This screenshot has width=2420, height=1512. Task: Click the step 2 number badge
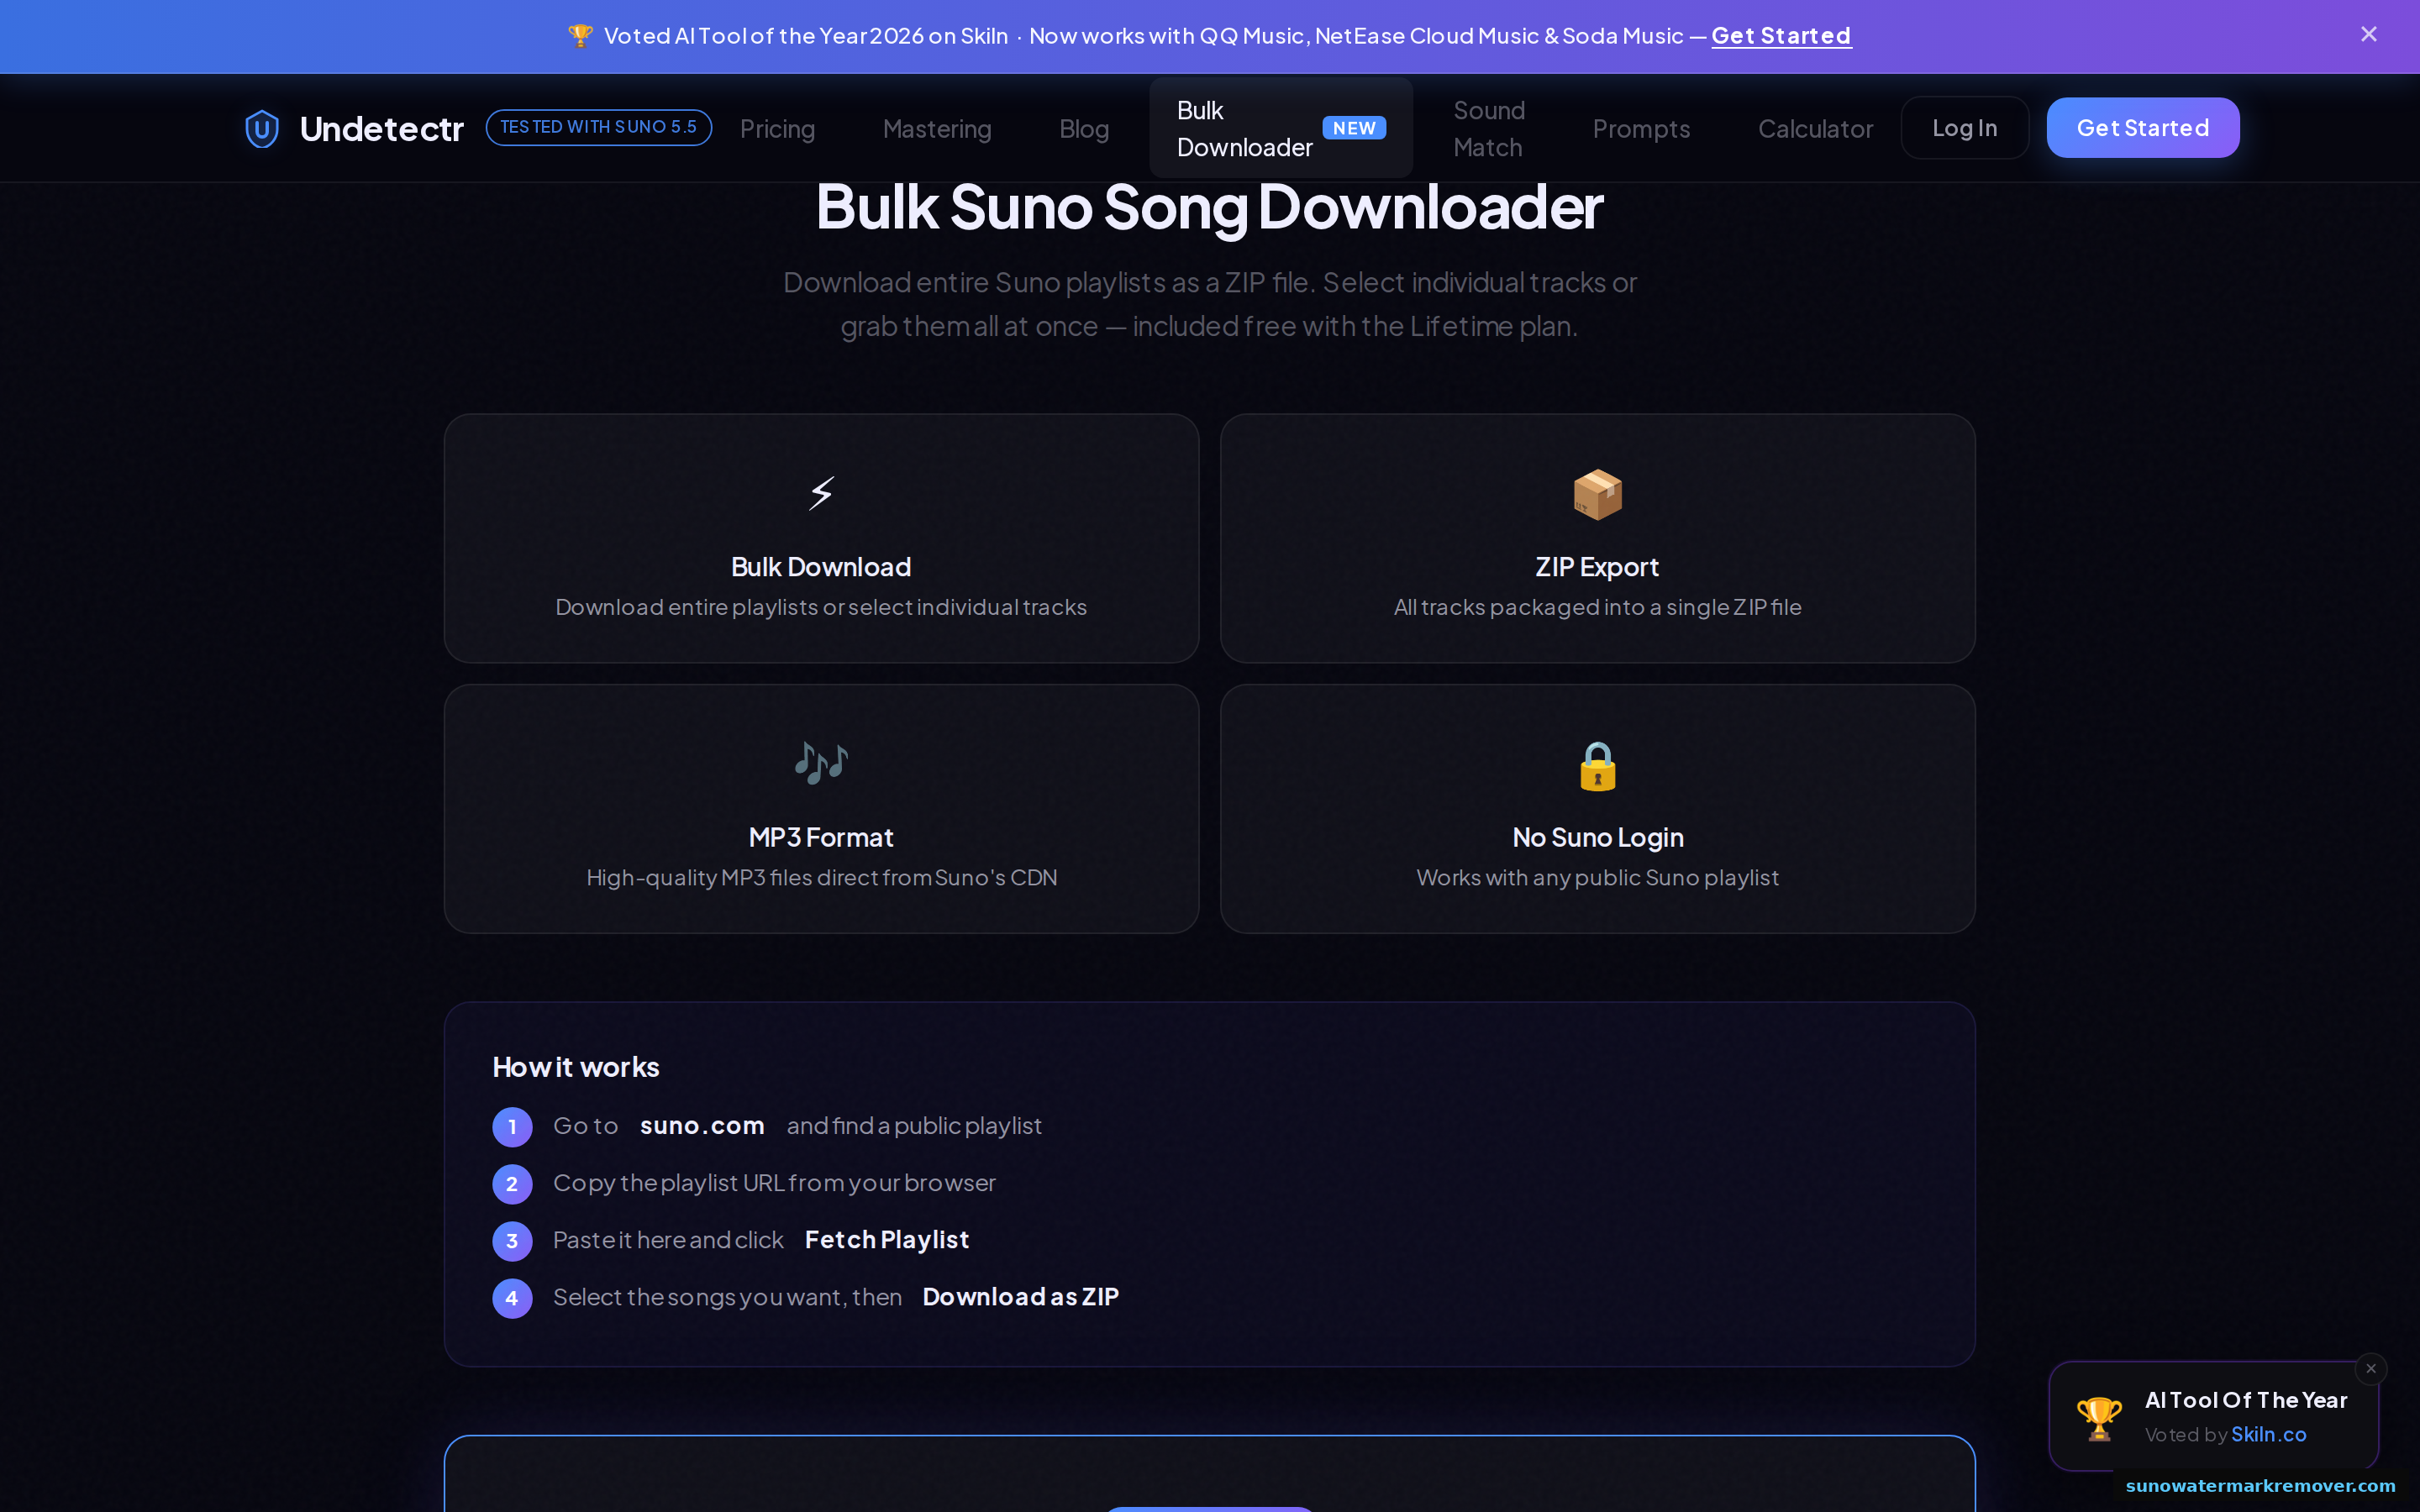coord(512,1184)
